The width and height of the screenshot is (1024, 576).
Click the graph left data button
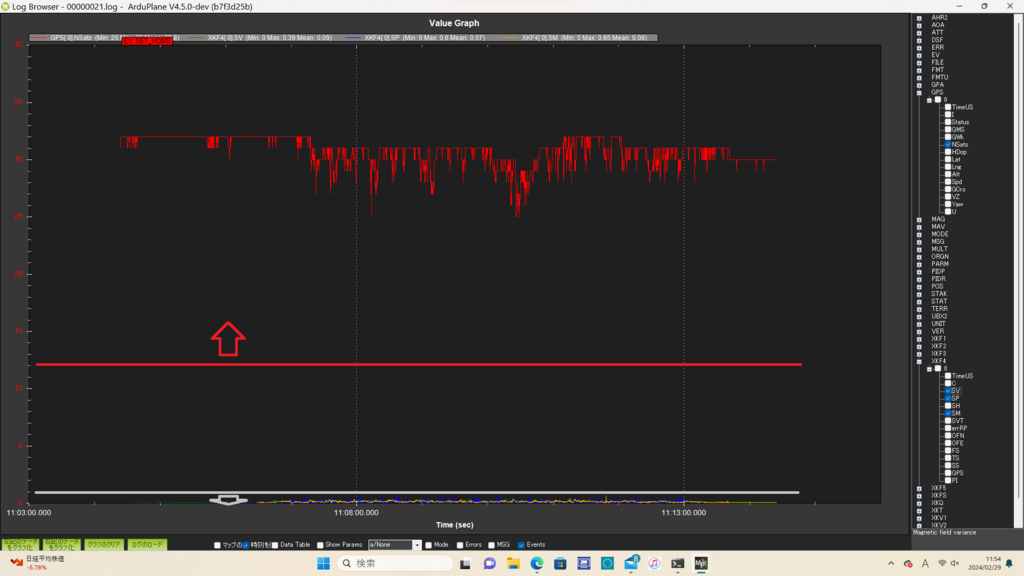20,545
